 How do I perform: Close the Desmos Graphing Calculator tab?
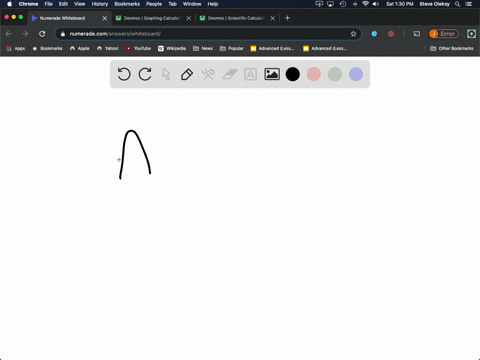[189, 18]
